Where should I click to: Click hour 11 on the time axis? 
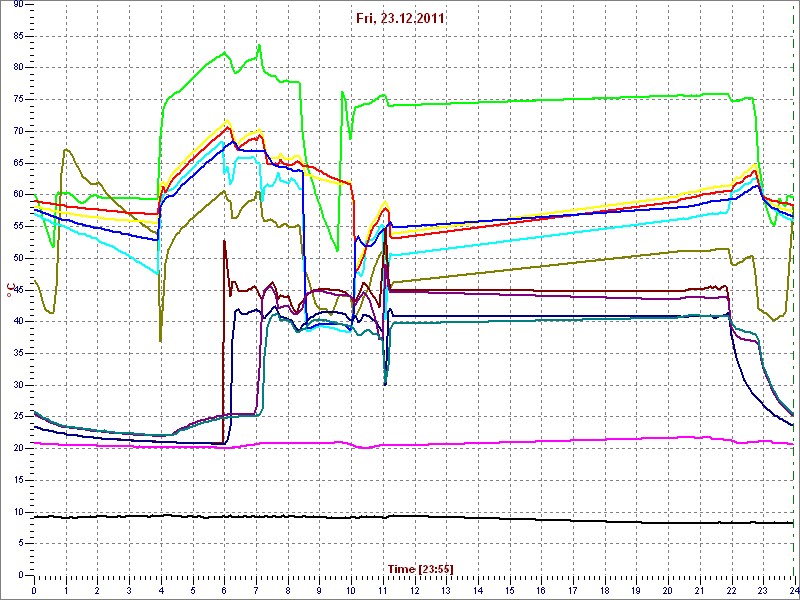click(x=383, y=589)
